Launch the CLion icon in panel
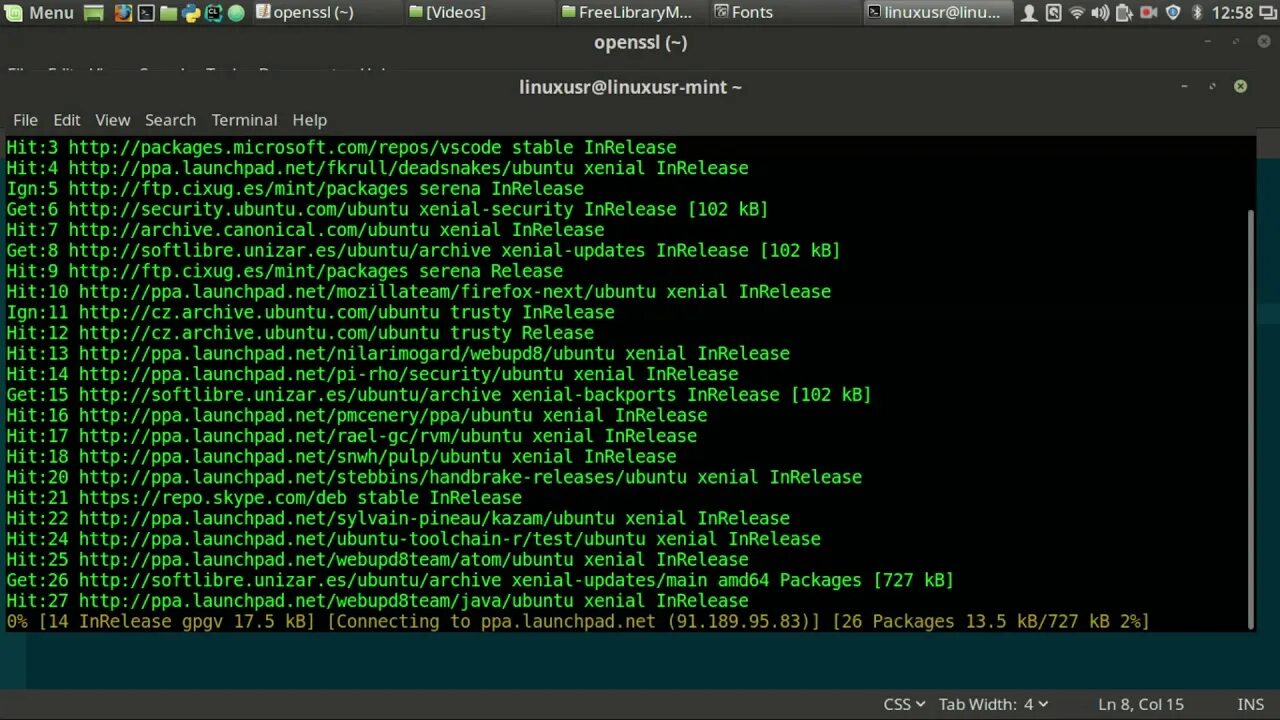Image resolution: width=1280 pixels, height=720 pixels. point(214,12)
